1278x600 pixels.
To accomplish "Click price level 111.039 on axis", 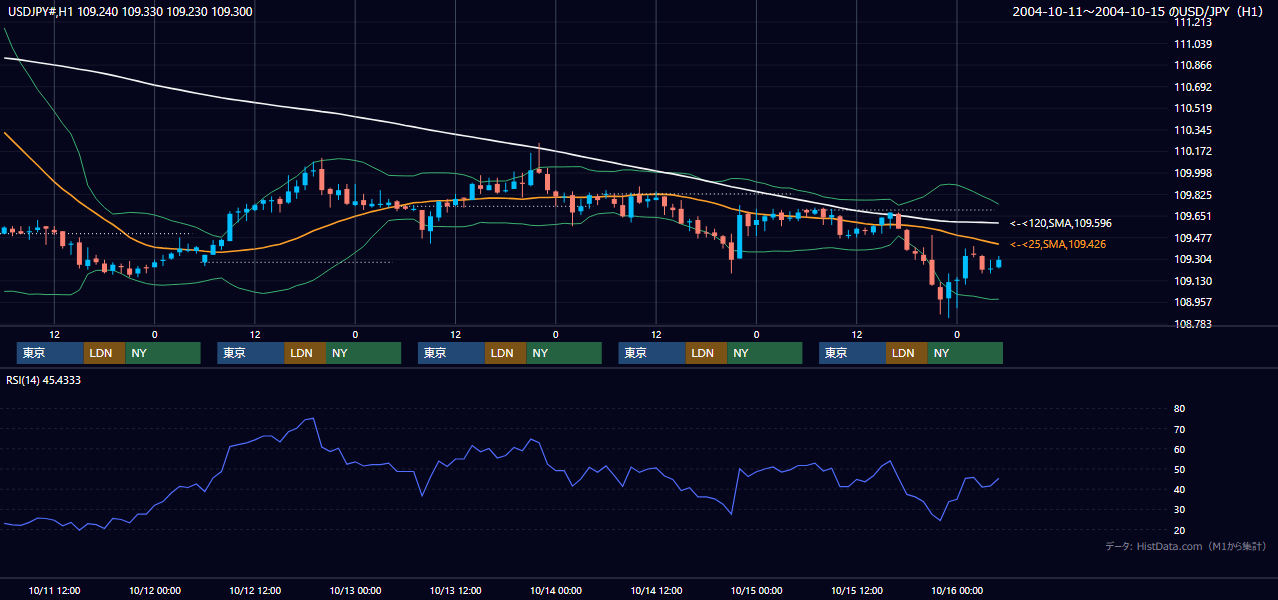I will 1194,44.
